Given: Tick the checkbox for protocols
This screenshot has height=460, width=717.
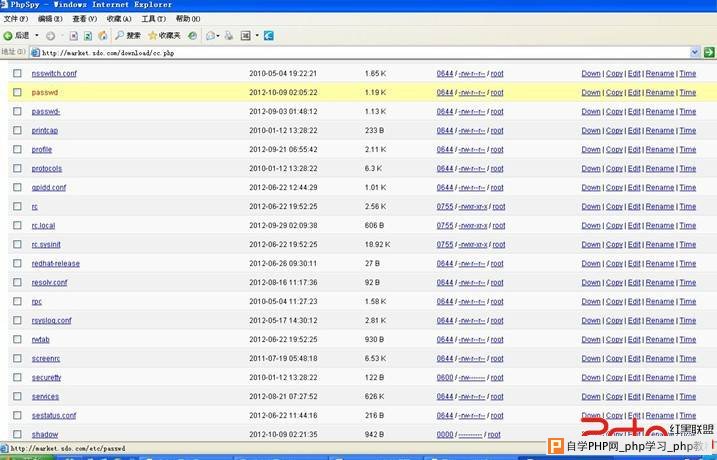Looking at the screenshot, I should click(17, 168).
